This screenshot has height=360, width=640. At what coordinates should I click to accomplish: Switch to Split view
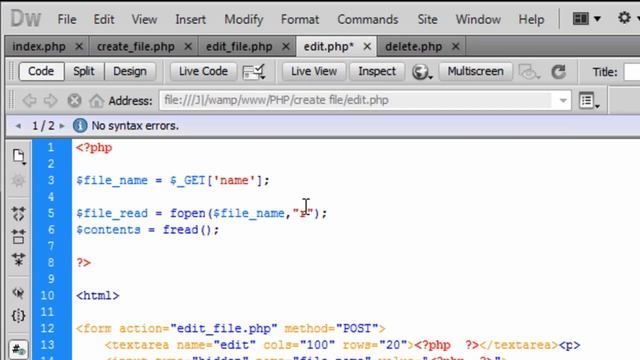(x=84, y=71)
